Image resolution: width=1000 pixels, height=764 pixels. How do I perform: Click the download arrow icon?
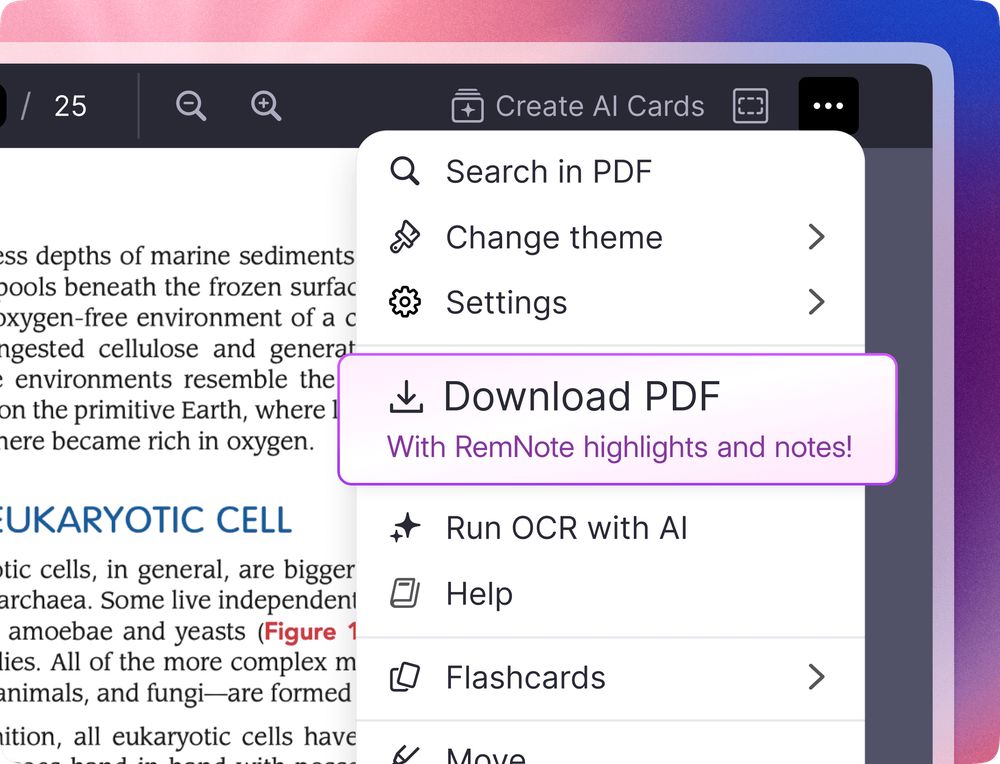tap(406, 397)
